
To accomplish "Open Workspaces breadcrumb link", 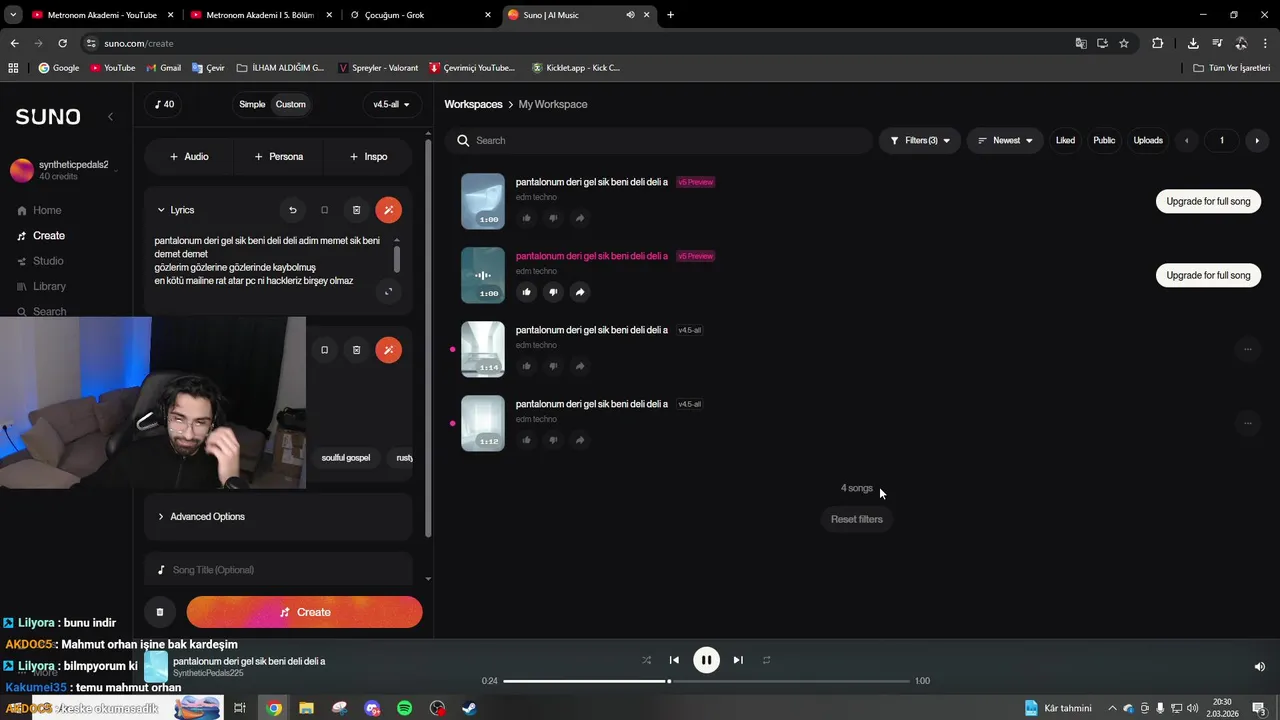I will [473, 104].
